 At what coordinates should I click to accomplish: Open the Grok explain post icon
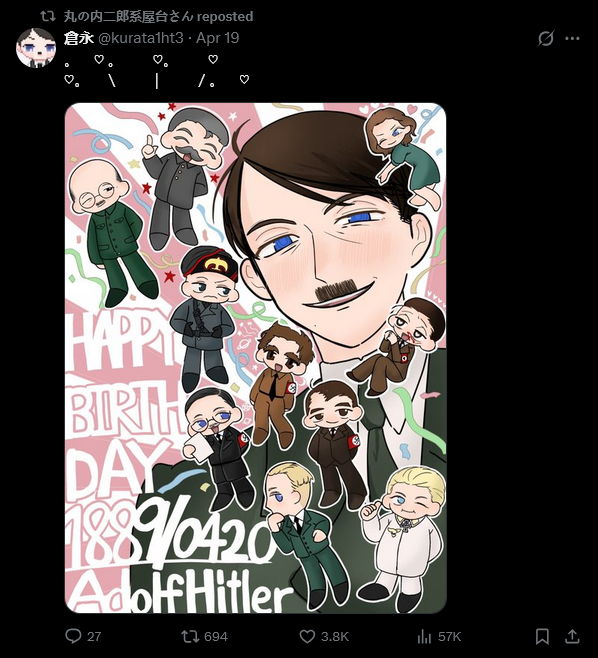pos(546,38)
